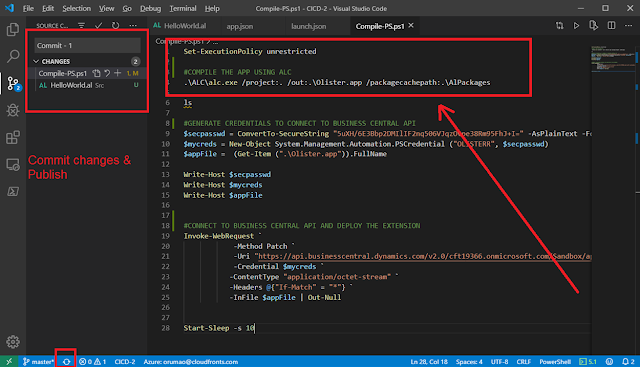Open the Manage settings gear icon

[x=13, y=342]
